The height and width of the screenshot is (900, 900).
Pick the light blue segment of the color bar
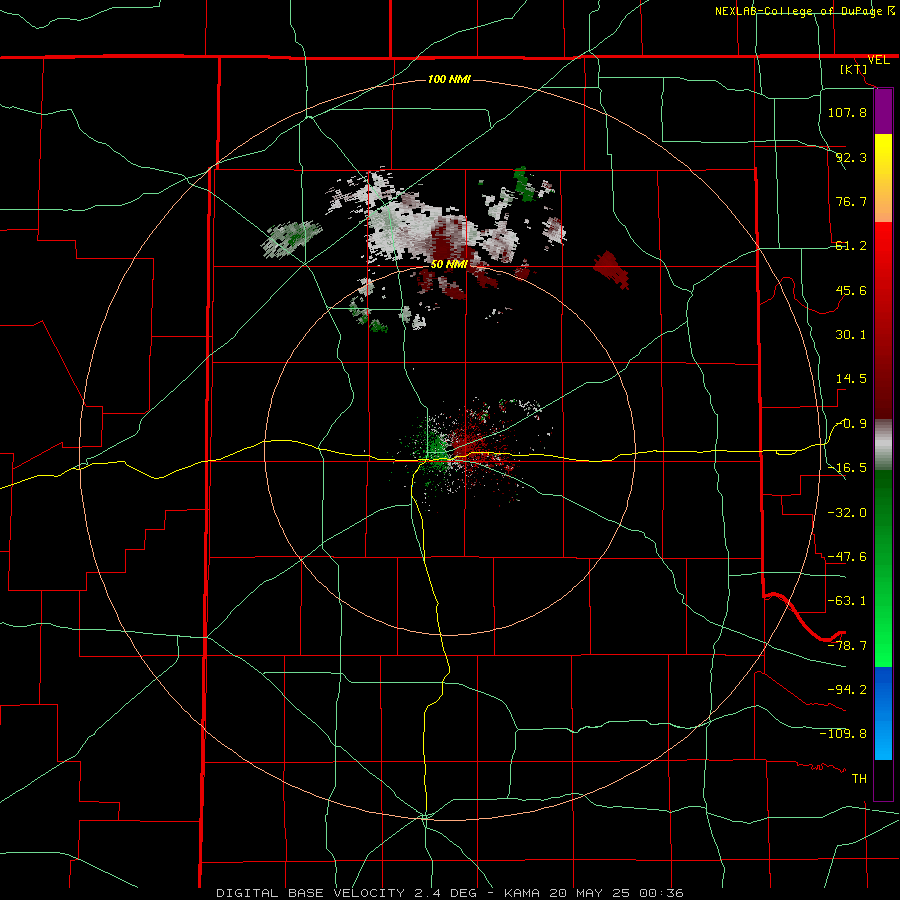click(x=883, y=740)
